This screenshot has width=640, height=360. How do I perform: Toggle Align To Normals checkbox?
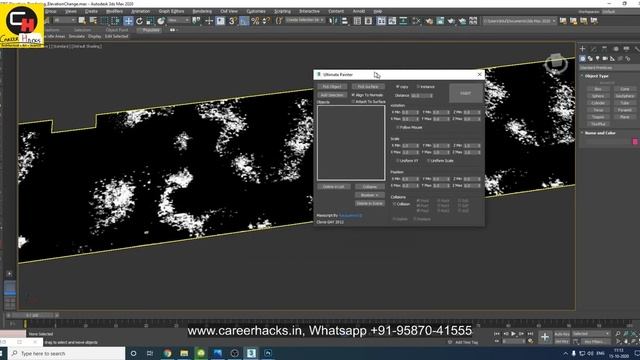367,95
